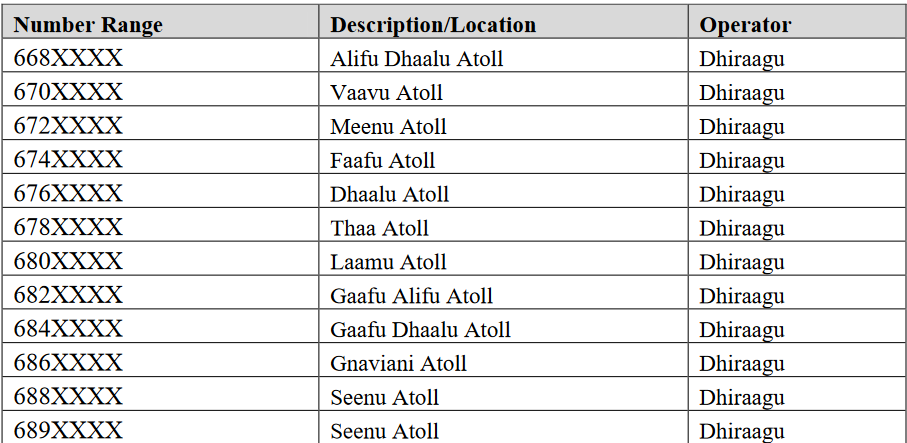Select the 670XXXX number range cell
Viewport: 907px width, 443px height.
coord(68,93)
